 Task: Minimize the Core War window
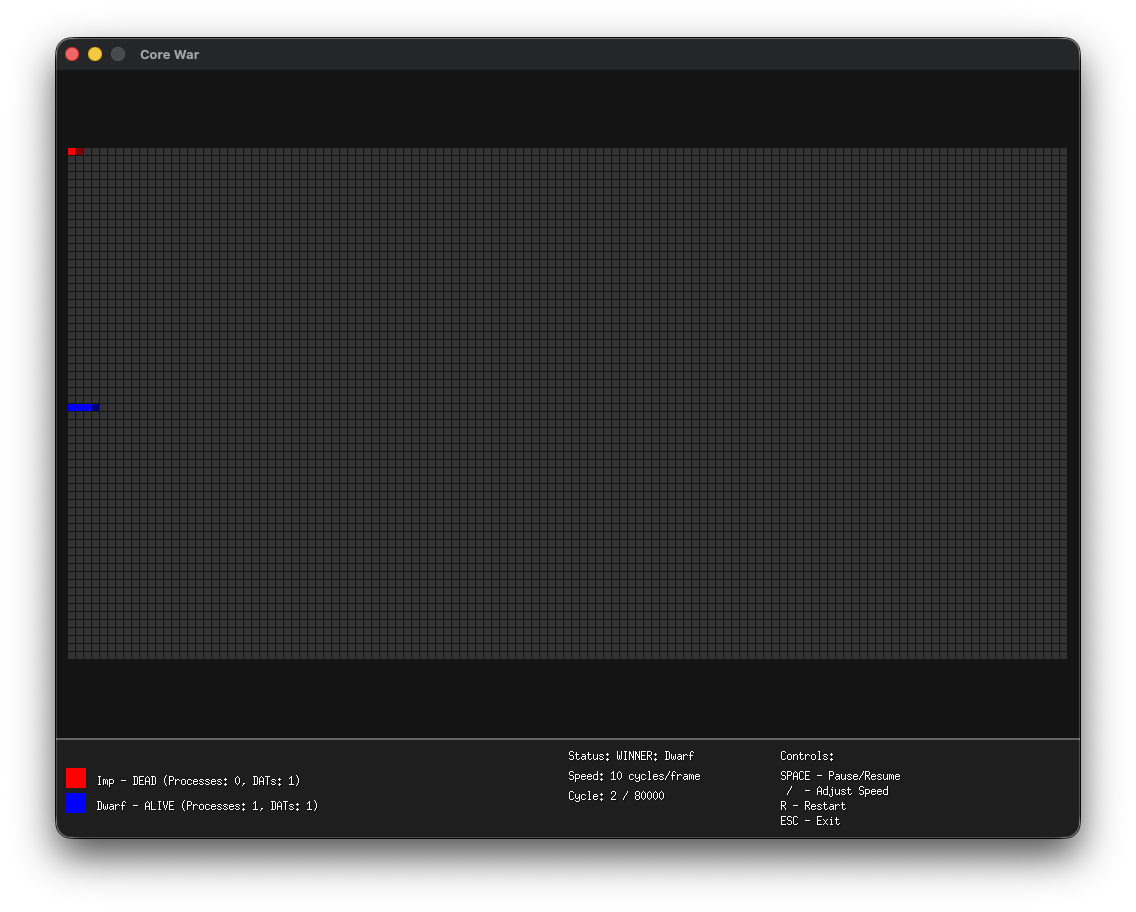[x=95, y=54]
